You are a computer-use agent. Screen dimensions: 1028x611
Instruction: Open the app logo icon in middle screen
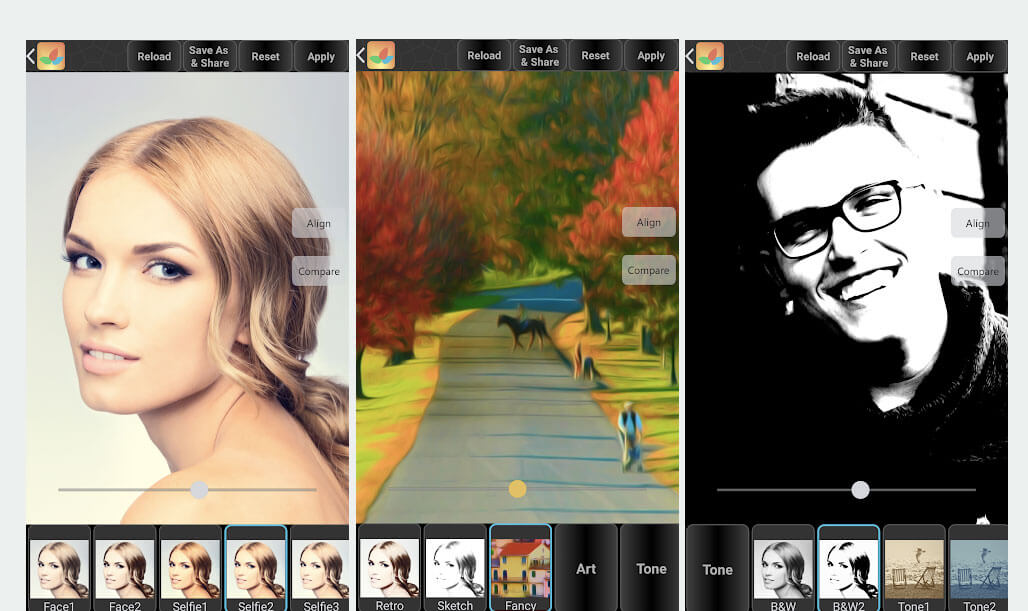pyautogui.click(x=380, y=55)
